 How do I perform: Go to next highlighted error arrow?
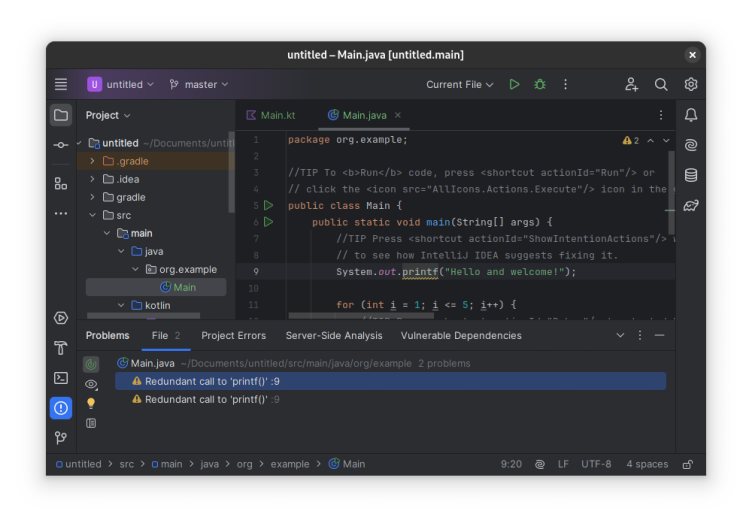[x=666, y=140]
